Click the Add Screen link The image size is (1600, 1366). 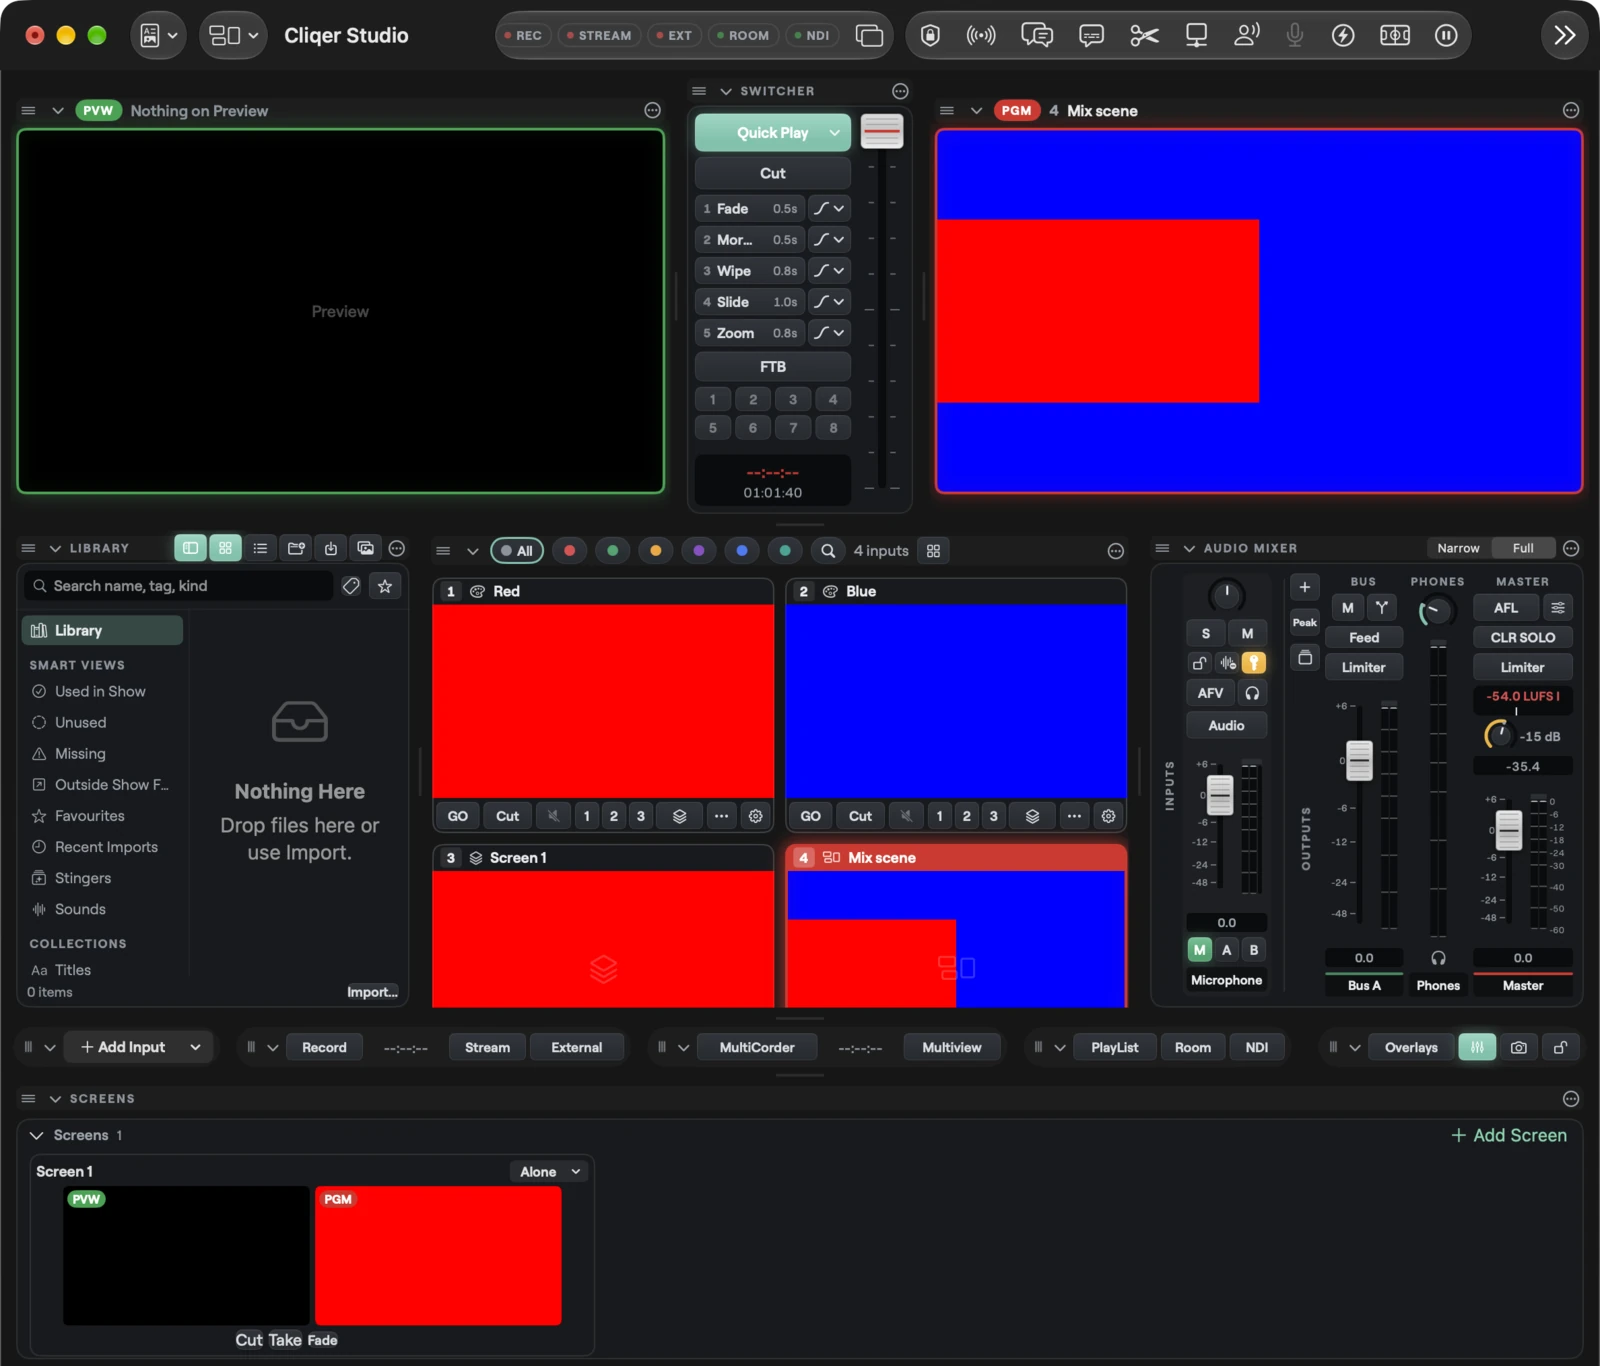pos(1509,1135)
